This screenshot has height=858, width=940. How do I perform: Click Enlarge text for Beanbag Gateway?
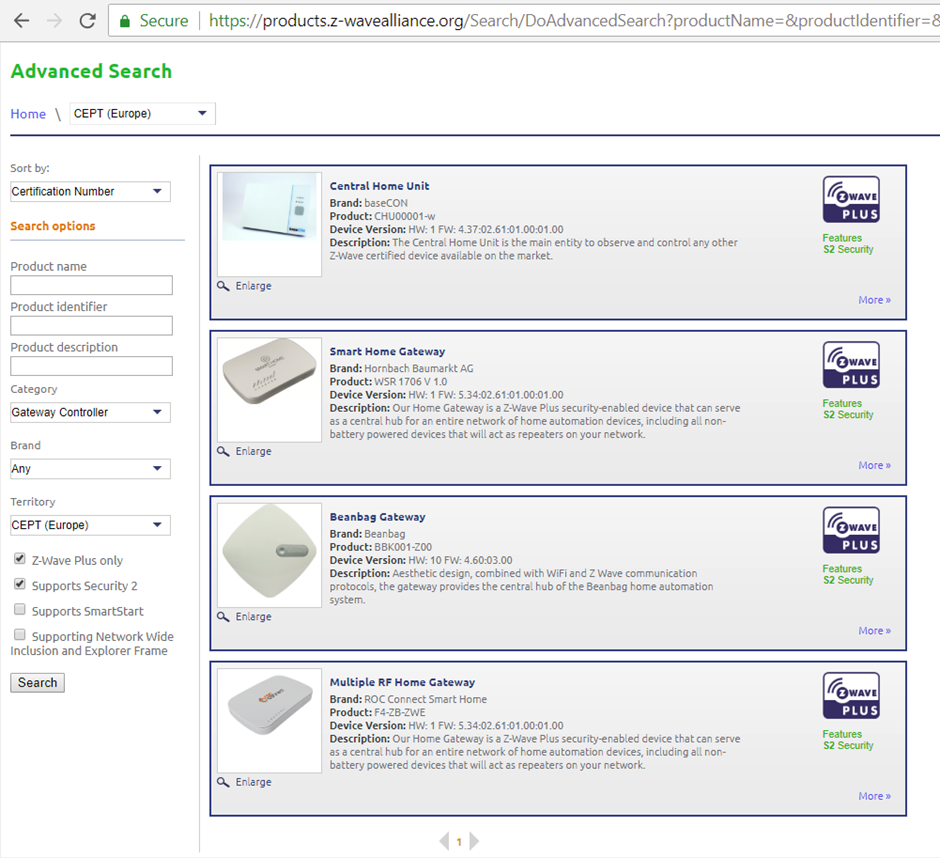coord(254,617)
